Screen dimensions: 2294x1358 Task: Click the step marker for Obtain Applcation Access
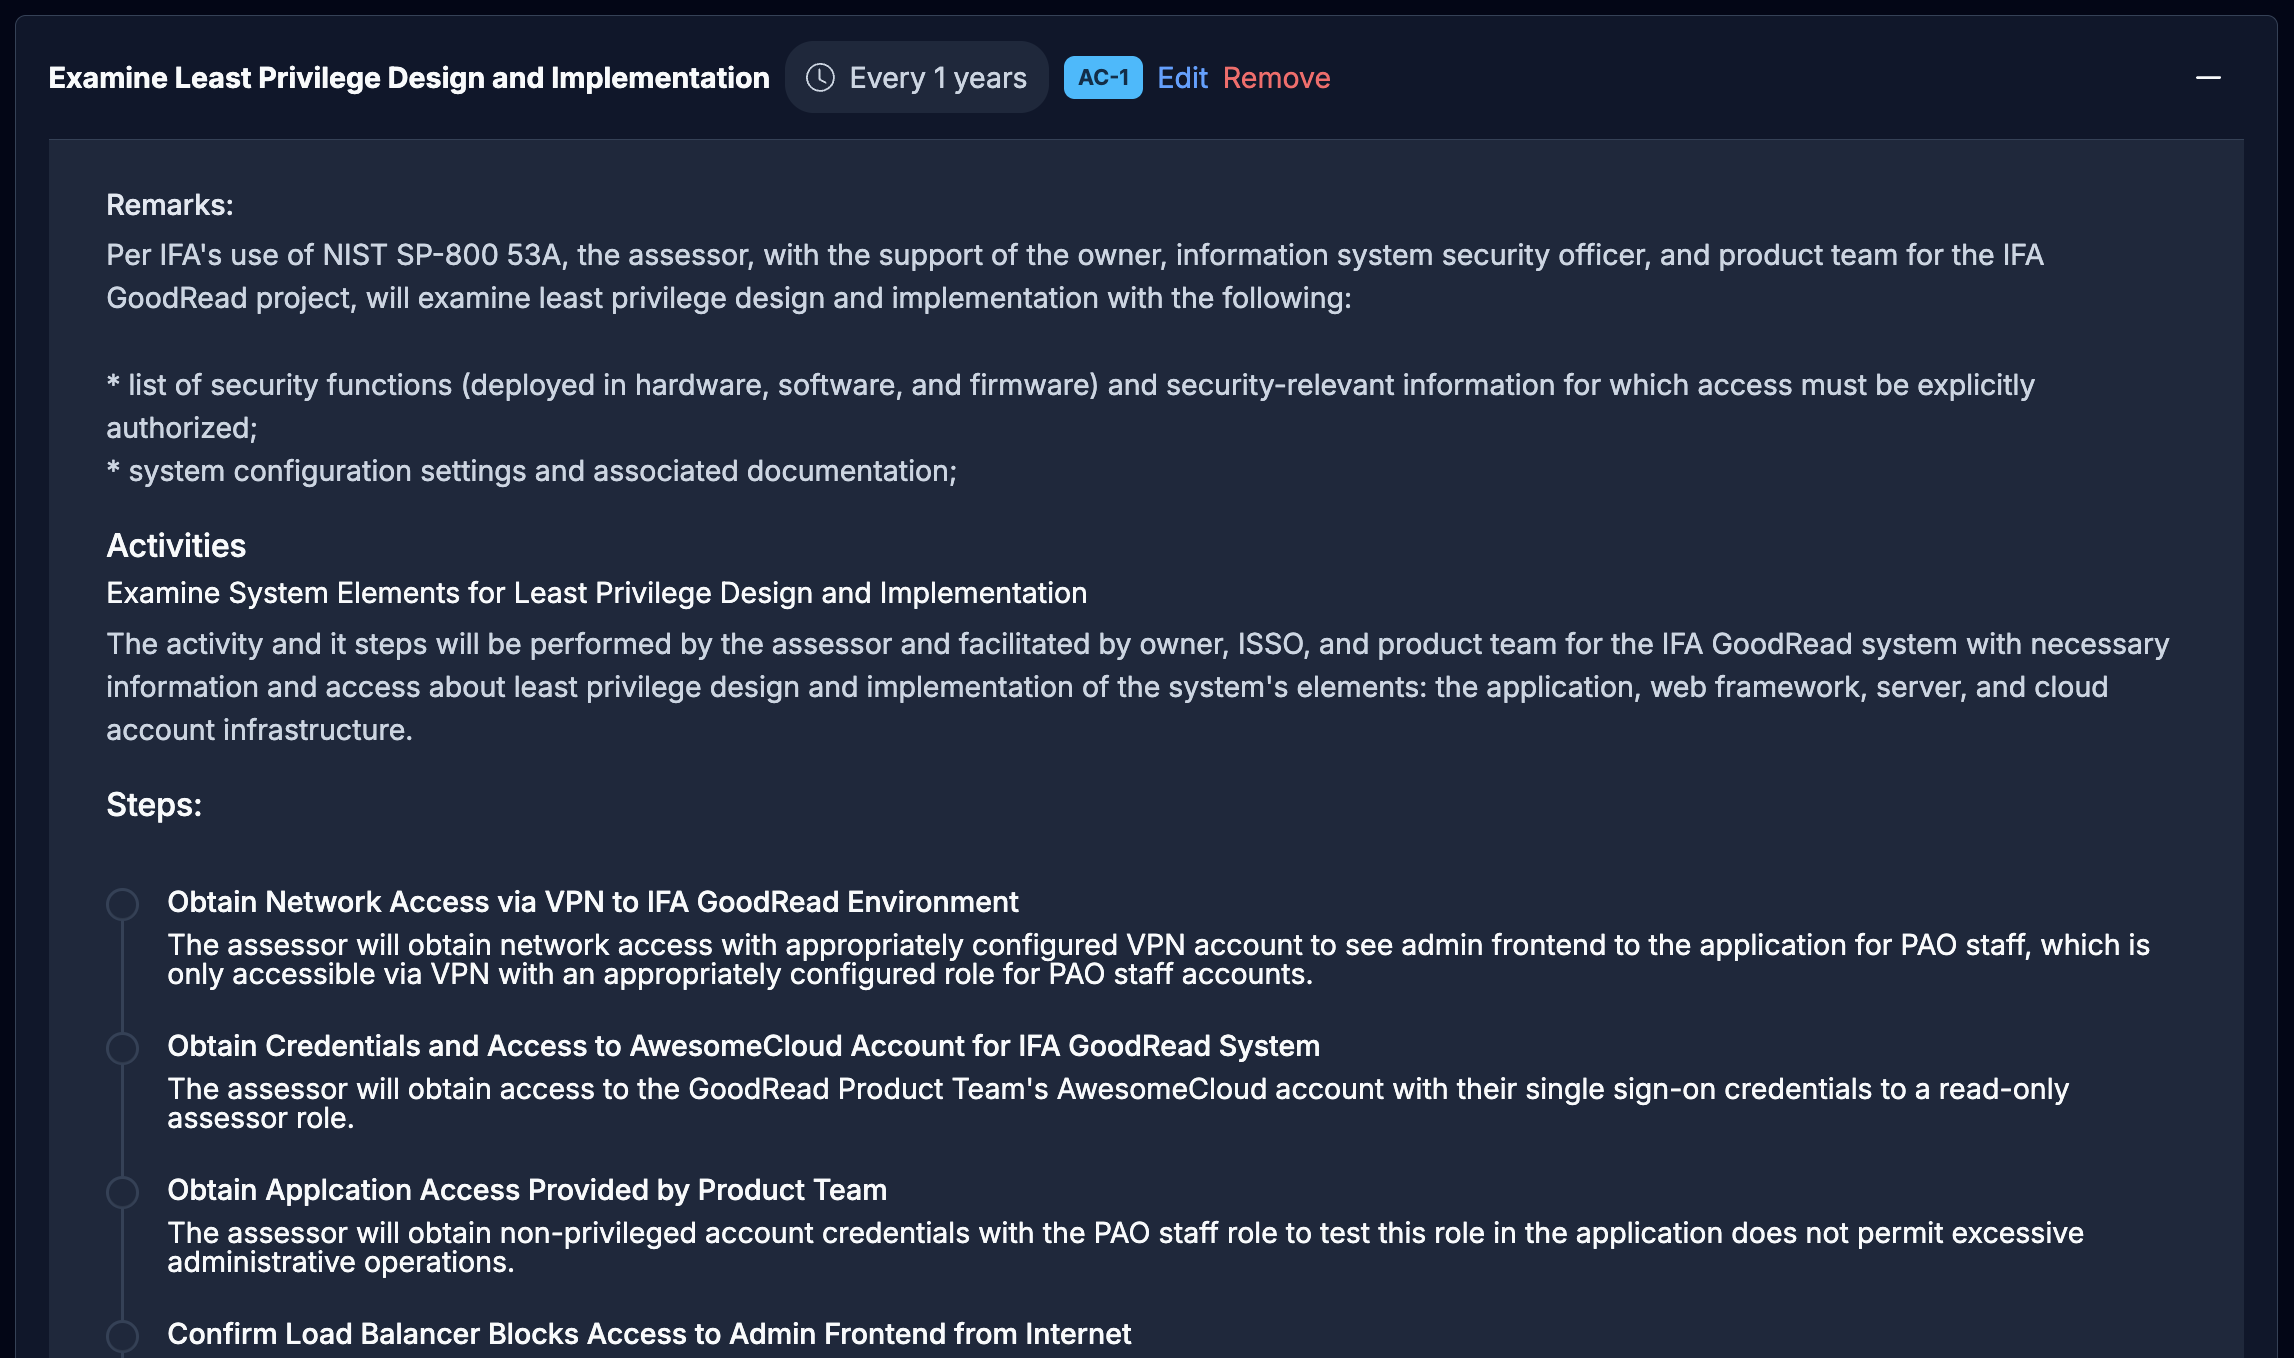coord(122,1192)
